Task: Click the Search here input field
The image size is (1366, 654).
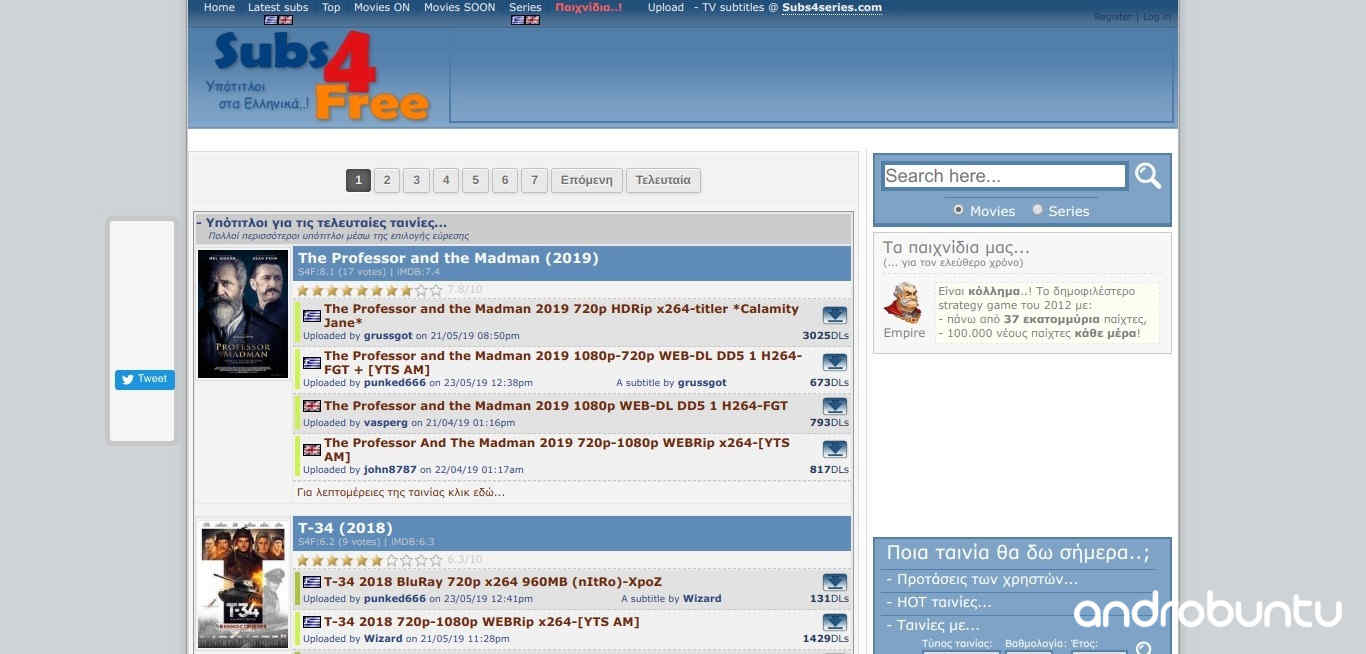Action: [1004, 176]
